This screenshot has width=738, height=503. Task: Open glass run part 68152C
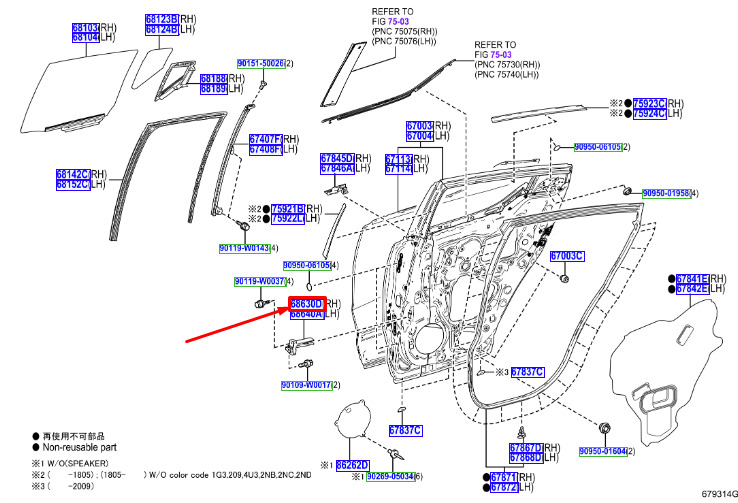tap(72, 184)
